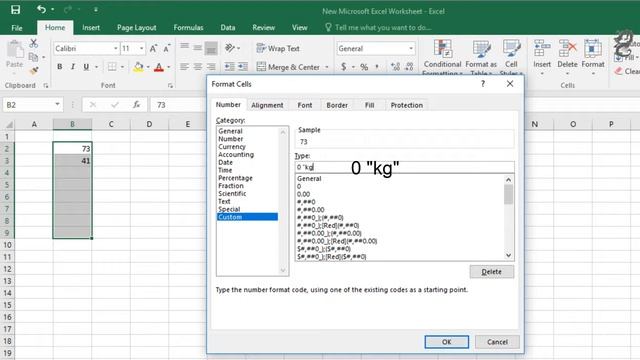Open the font size 11 dropdown

point(141,49)
